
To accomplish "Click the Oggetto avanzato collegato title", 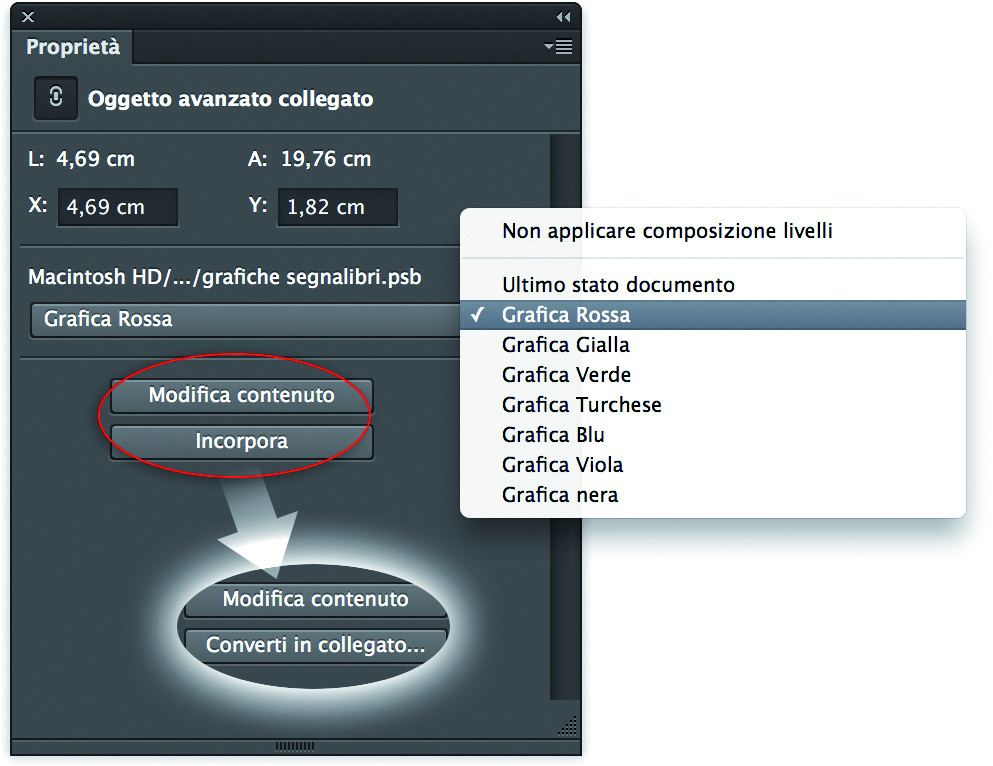I will (231, 99).
